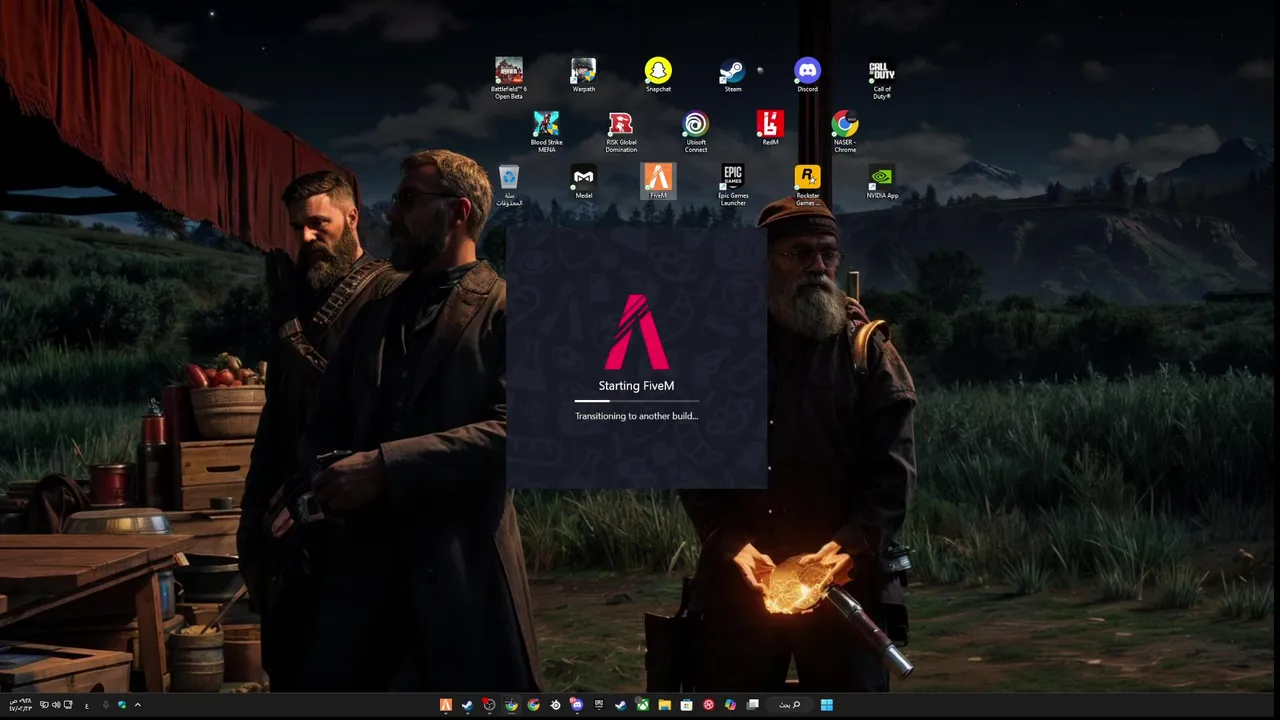Click 'Transitioning to another build...' status text
Image resolution: width=1280 pixels, height=720 pixels.
click(x=636, y=416)
